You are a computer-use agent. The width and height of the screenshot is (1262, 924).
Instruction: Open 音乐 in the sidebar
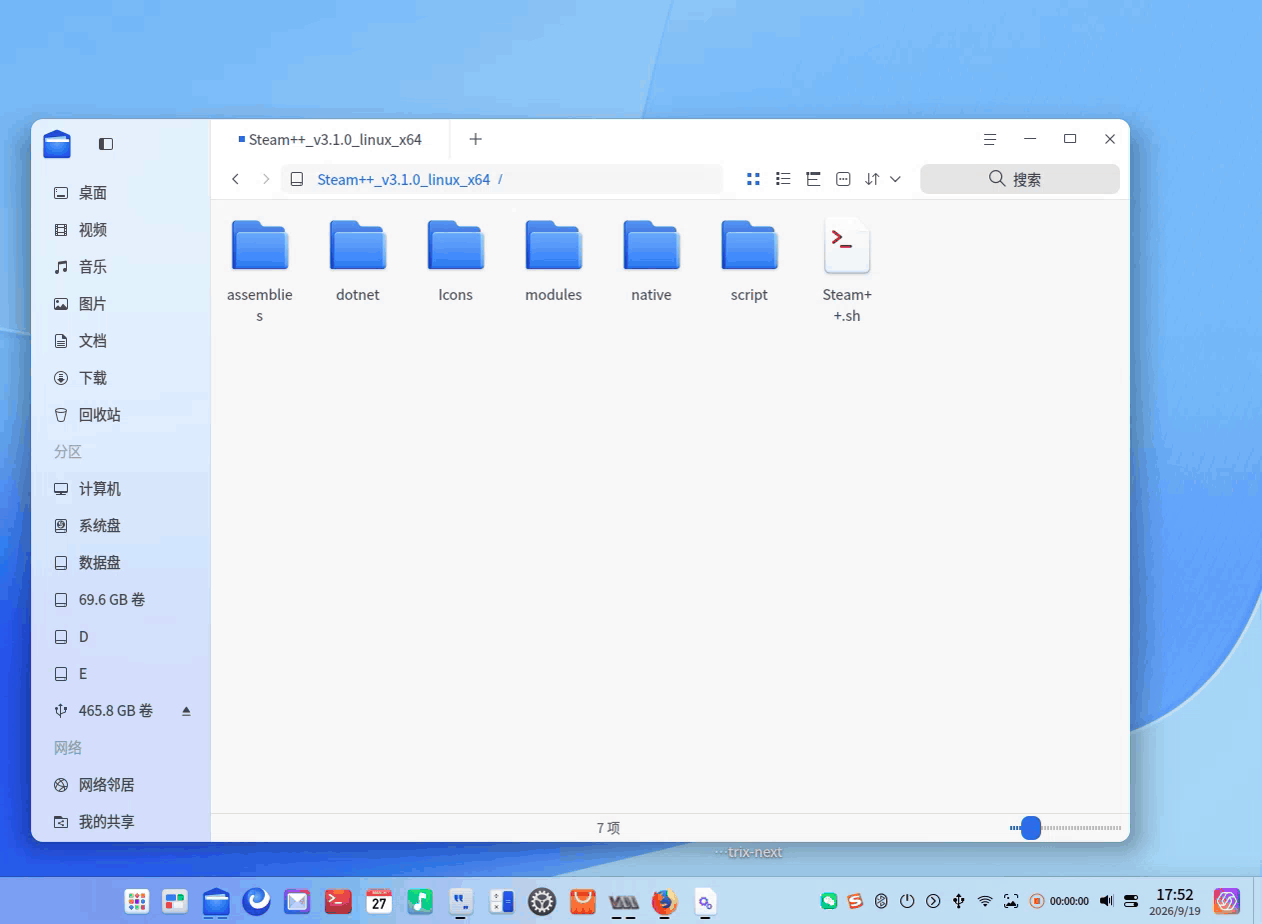point(121,267)
